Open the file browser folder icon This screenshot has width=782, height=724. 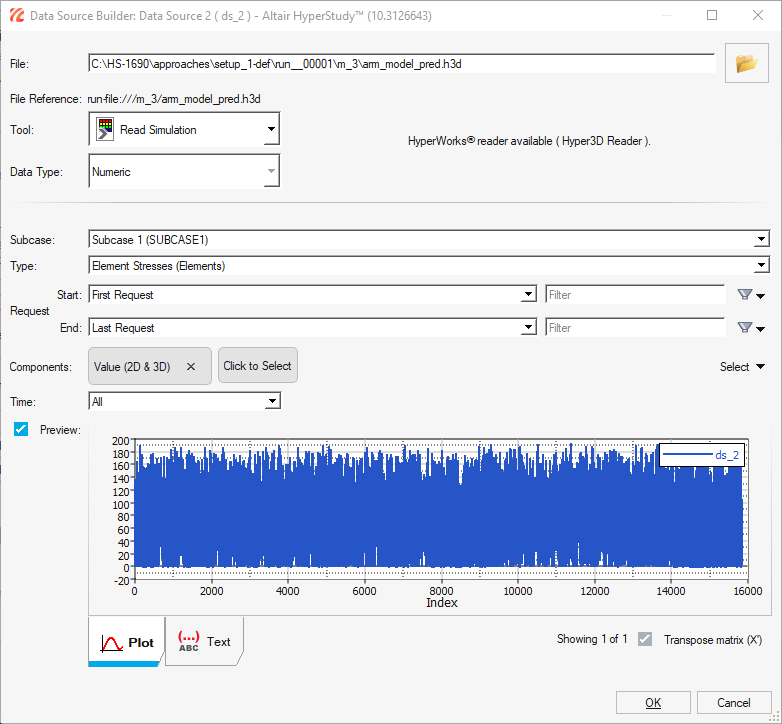pos(746,63)
